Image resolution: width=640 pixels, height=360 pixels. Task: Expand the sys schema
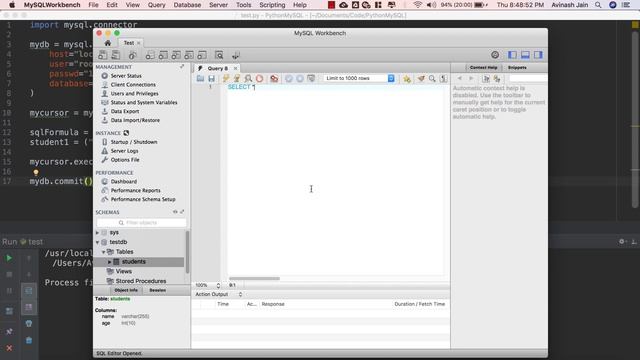98,232
